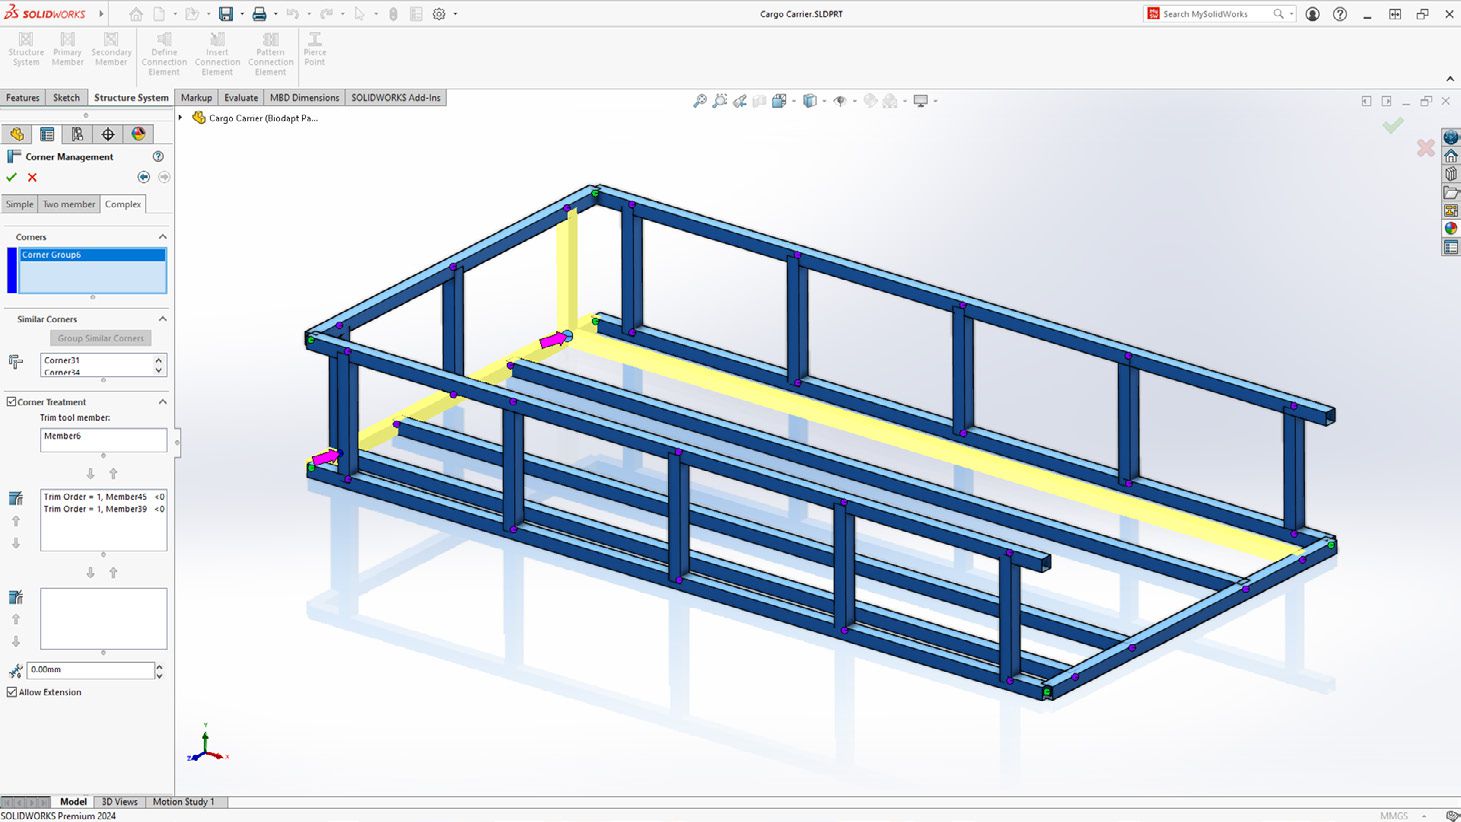
Task: Uncheck Allow Extension
Action: point(11,691)
